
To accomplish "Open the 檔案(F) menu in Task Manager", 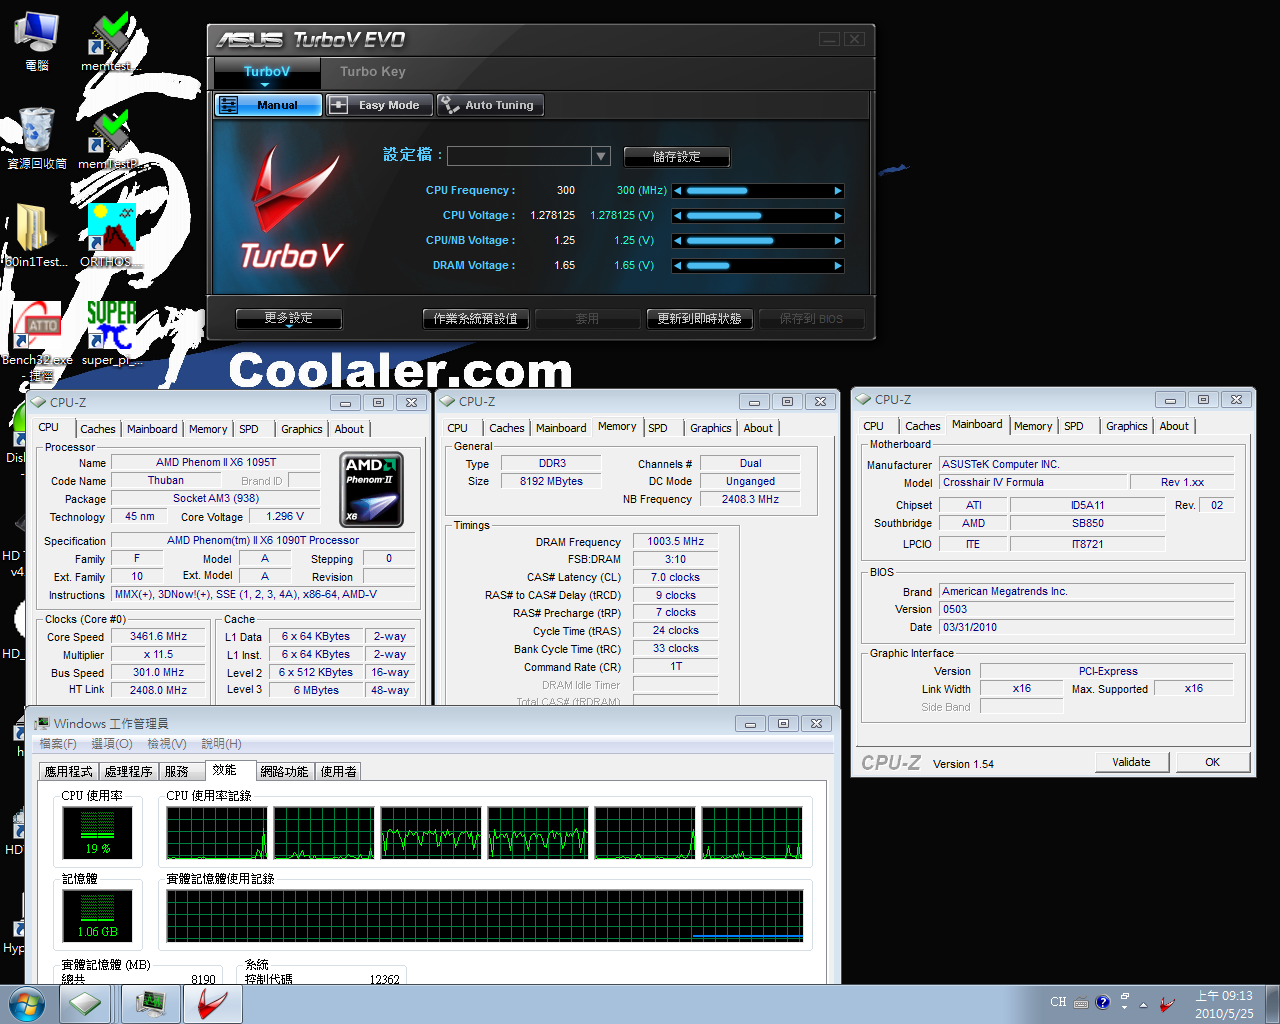I will 58,744.
